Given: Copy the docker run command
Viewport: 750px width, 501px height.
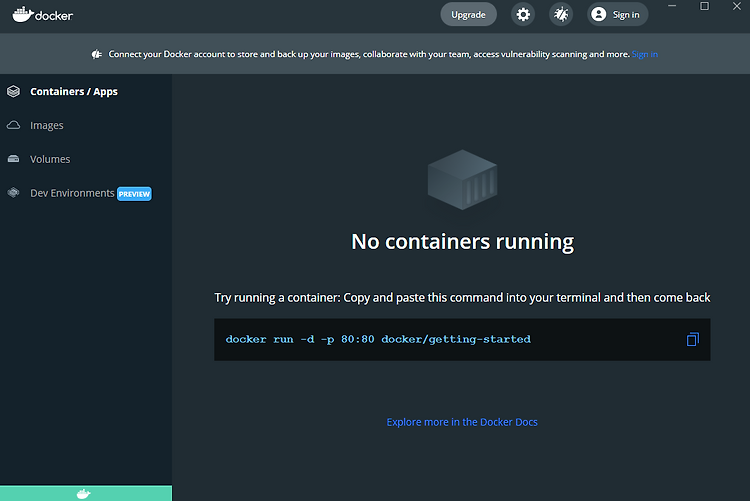Looking at the screenshot, I should tap(693, 339).
